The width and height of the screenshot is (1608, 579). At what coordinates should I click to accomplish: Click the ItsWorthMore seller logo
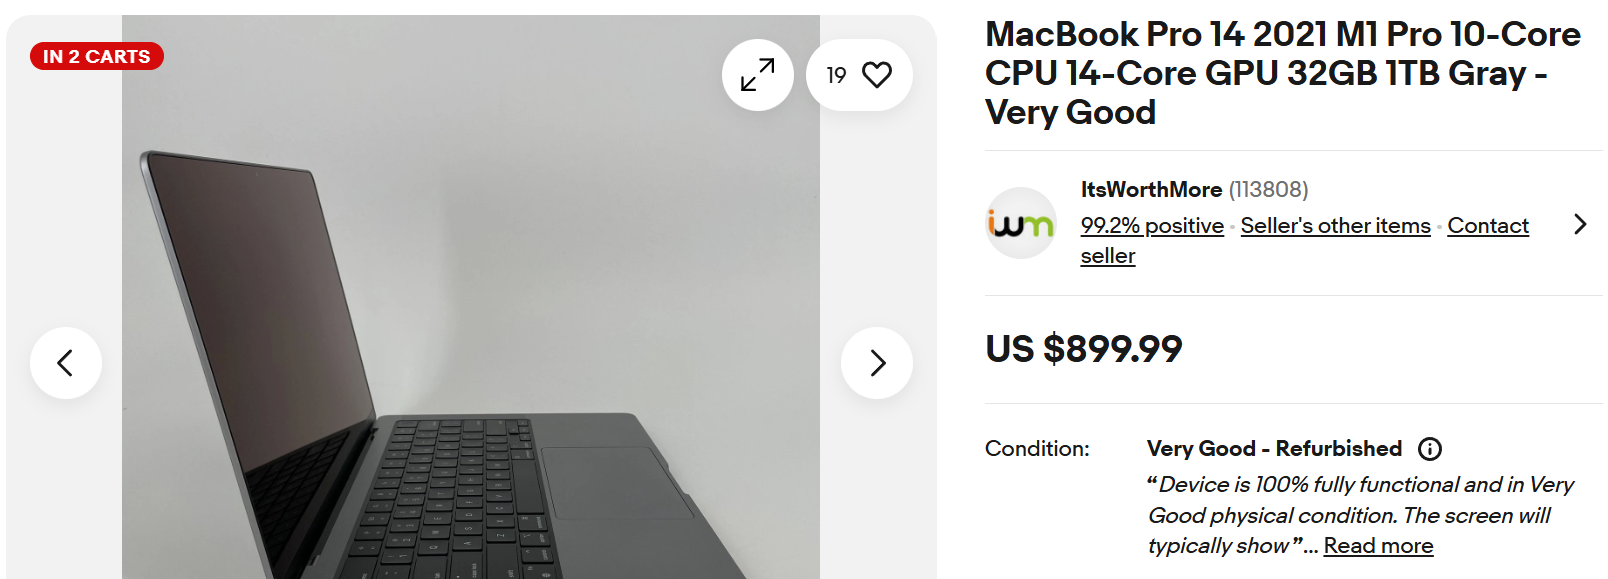1021,223
